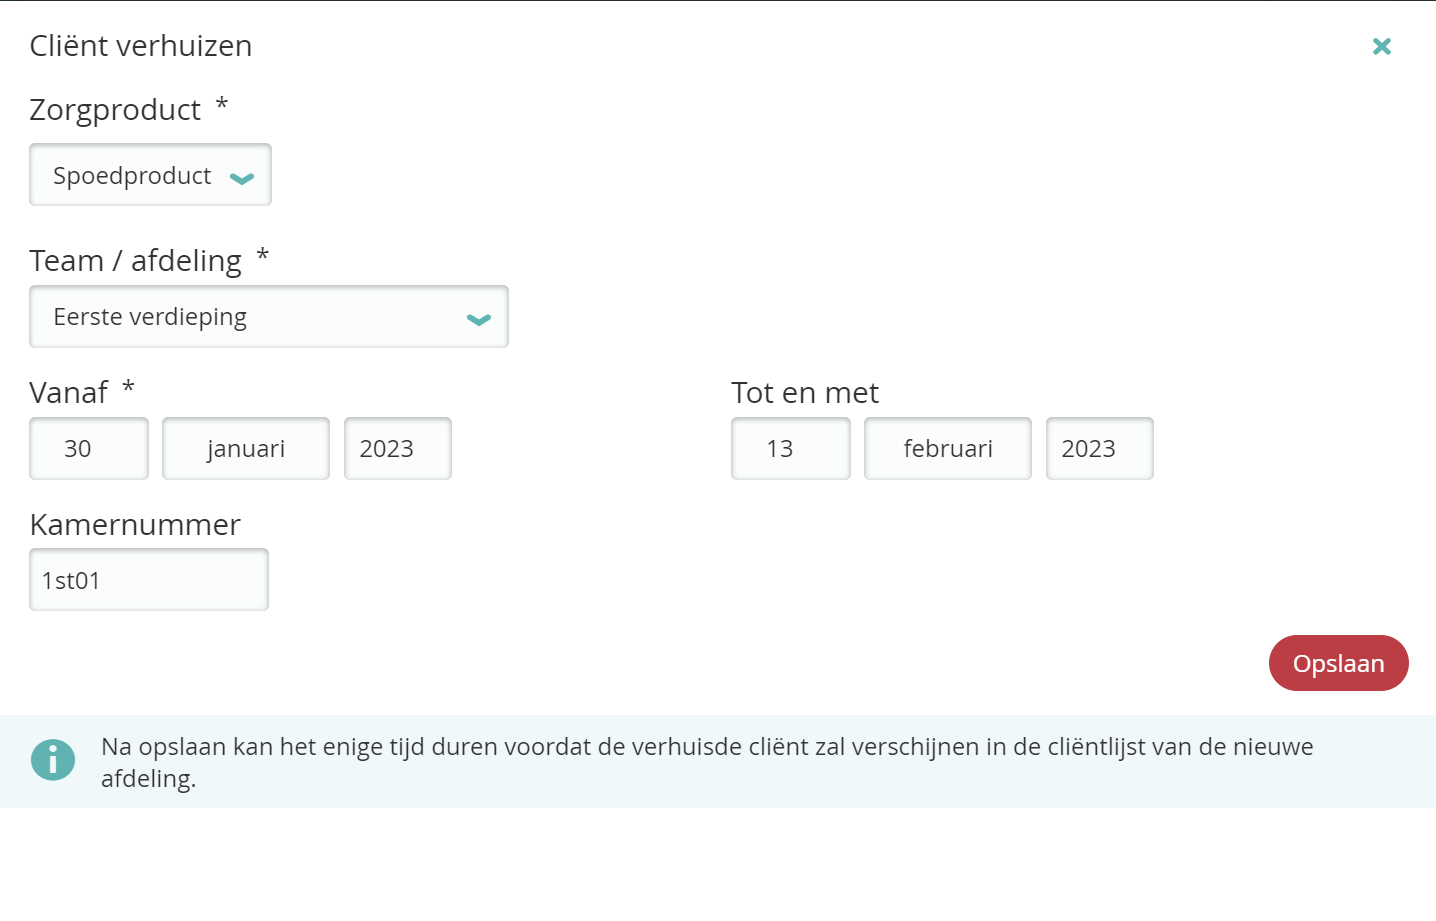Click the chevron arrow beside Spoedproduct
This screenshot has height=921, width=1436.
pos(242,178)
